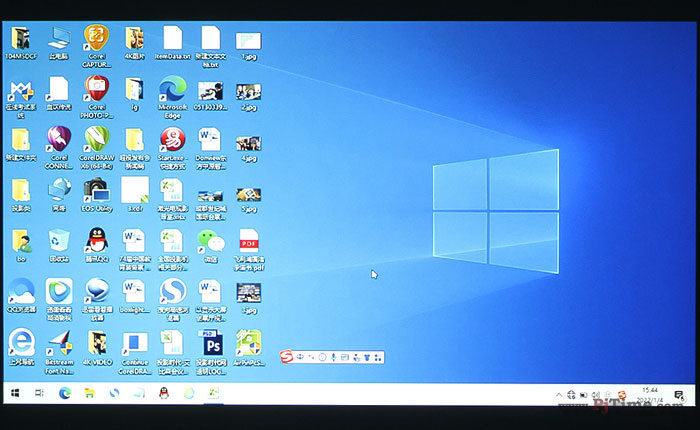Click the Sogou input method S logo
700x430 pixels.
[x=287, y=357]
